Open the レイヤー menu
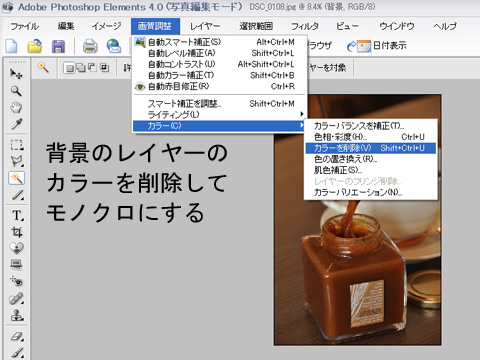This screenshot has width=480, height=360. click(205, 26)
